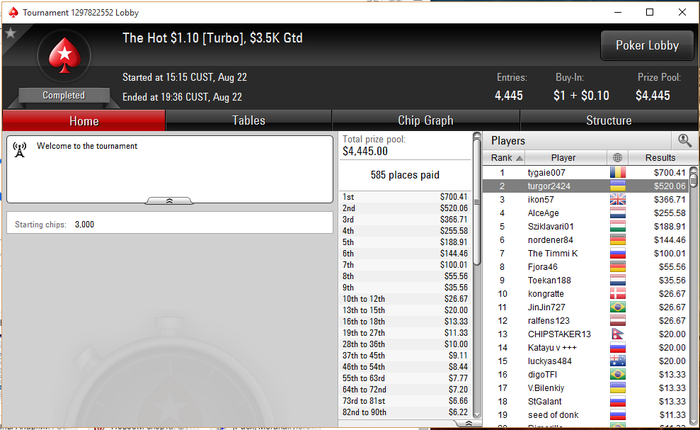This screenshot has height=430, width=700.
Task: Sort by the Results column header
Action: pos(660,158)
